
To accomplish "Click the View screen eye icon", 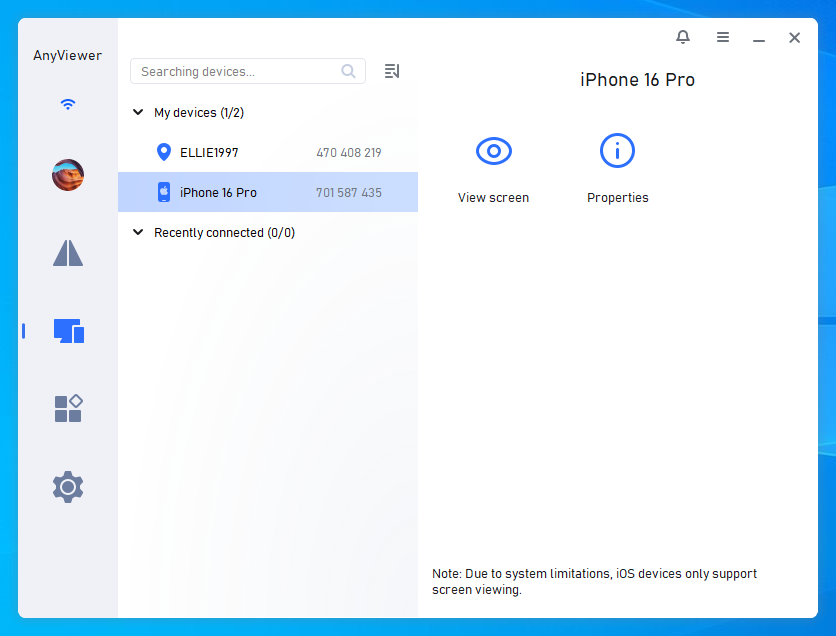I will [x=494, y=151].
